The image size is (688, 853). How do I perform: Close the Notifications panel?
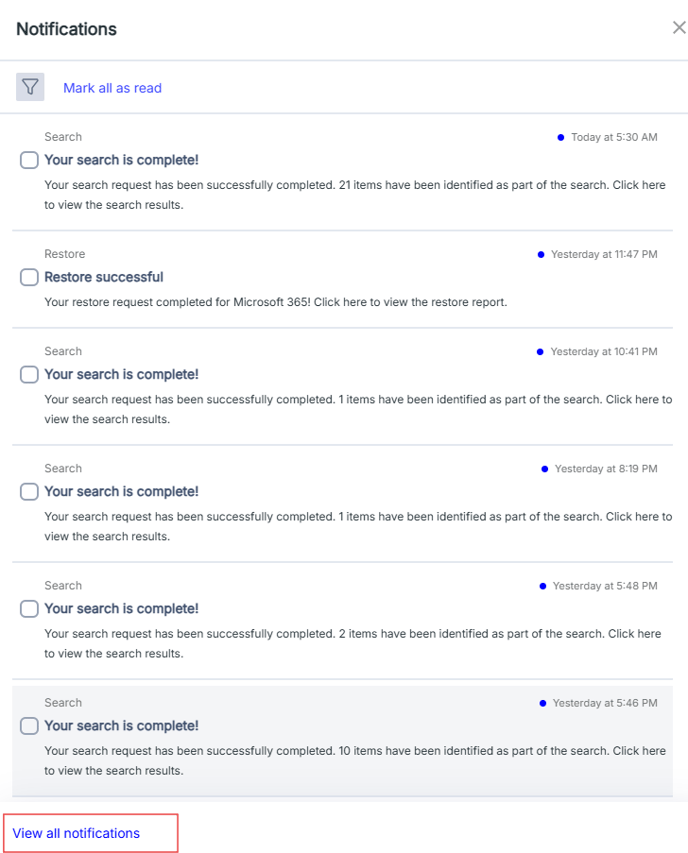click(x=679, y=28)
